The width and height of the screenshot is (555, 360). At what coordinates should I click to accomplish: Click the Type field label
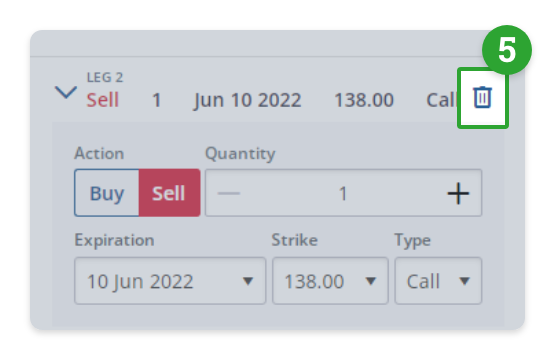point(413,241)
